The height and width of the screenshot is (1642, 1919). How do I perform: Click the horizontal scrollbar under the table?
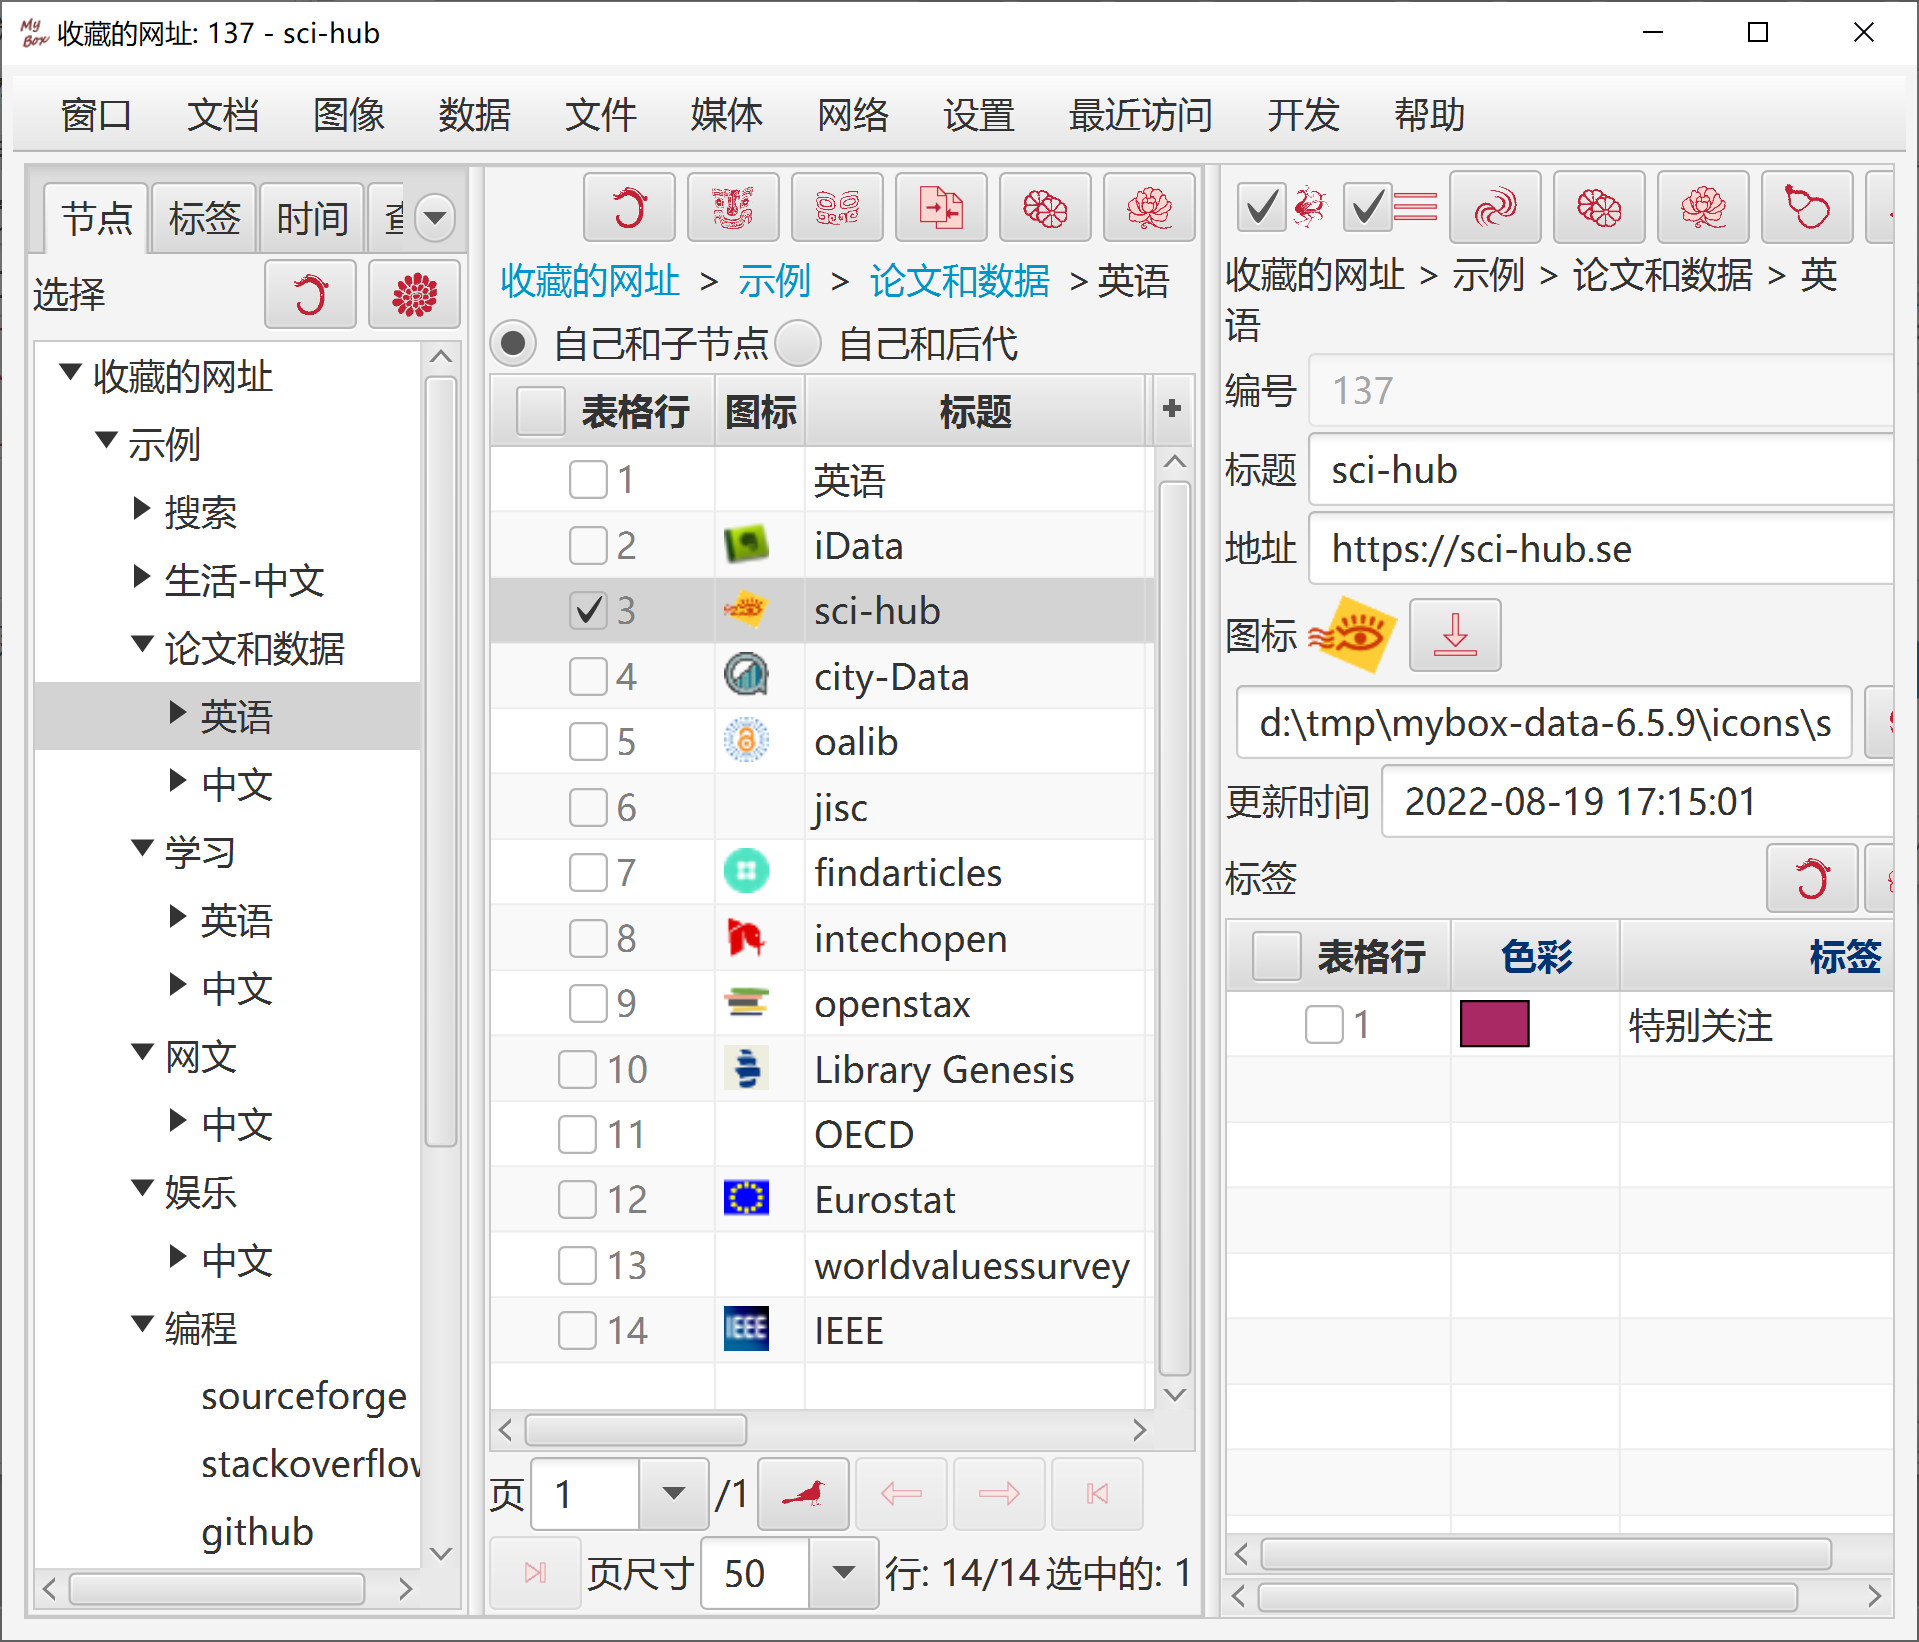[x=636, y=1431]
